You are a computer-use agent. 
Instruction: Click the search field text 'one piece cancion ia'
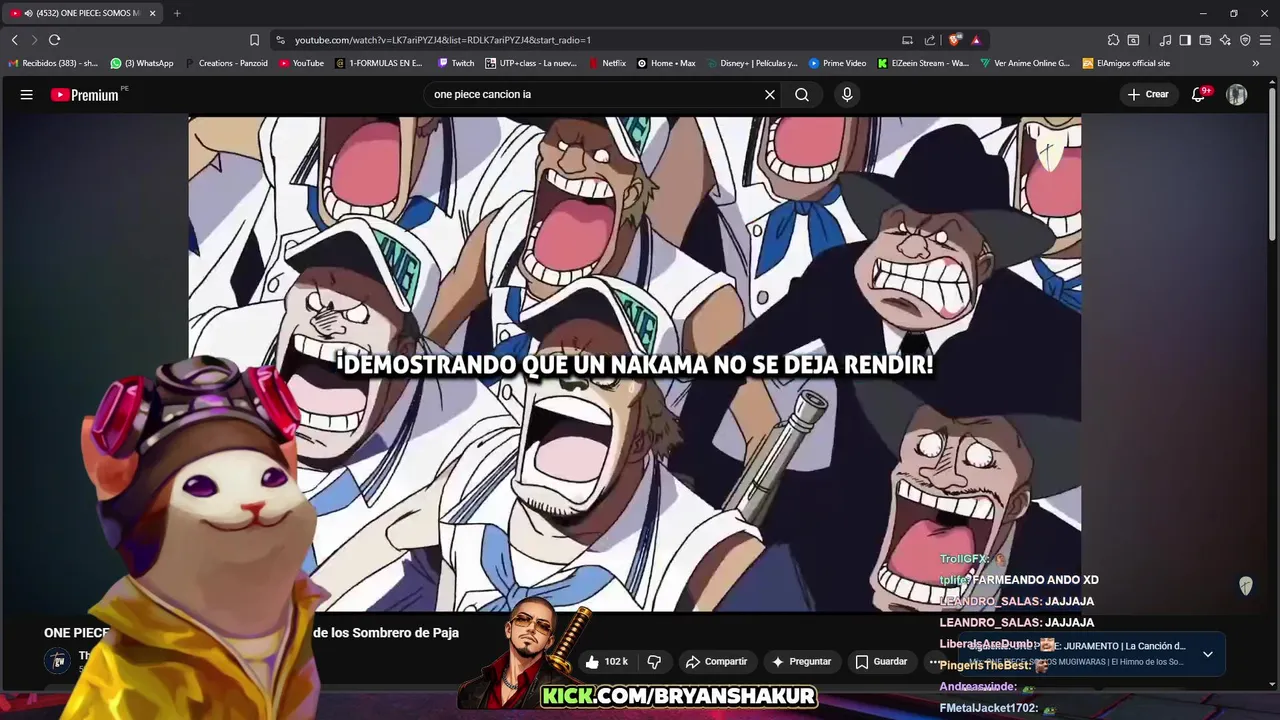pos(483,95)
